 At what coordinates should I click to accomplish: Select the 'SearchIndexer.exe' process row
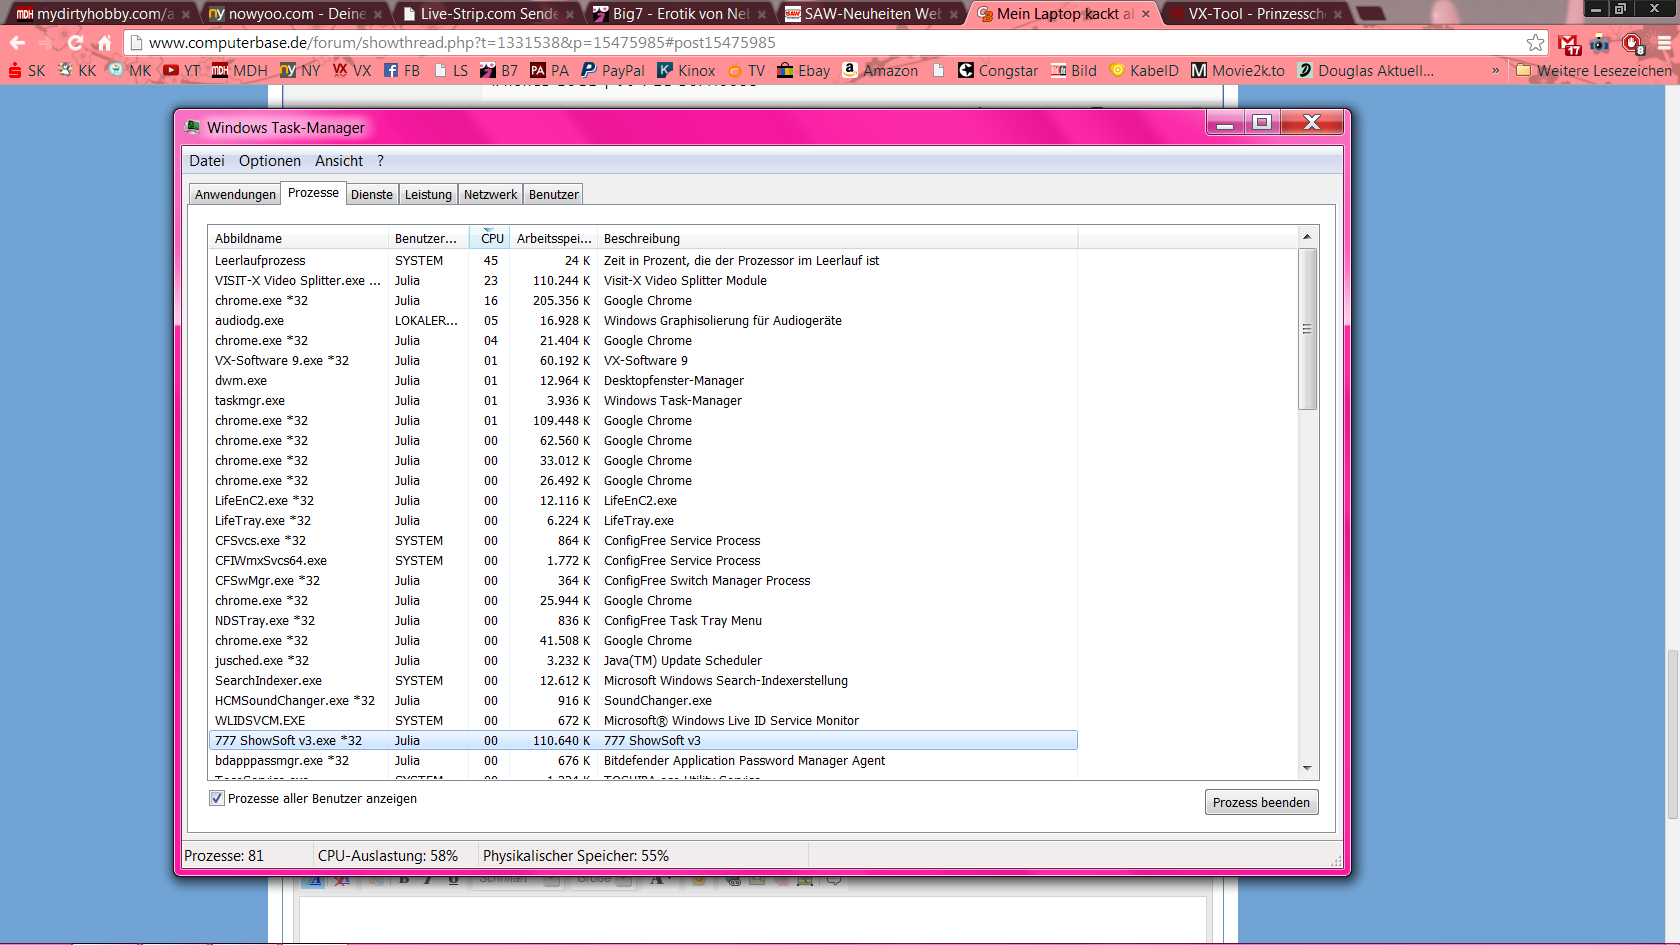pos(643,681)
